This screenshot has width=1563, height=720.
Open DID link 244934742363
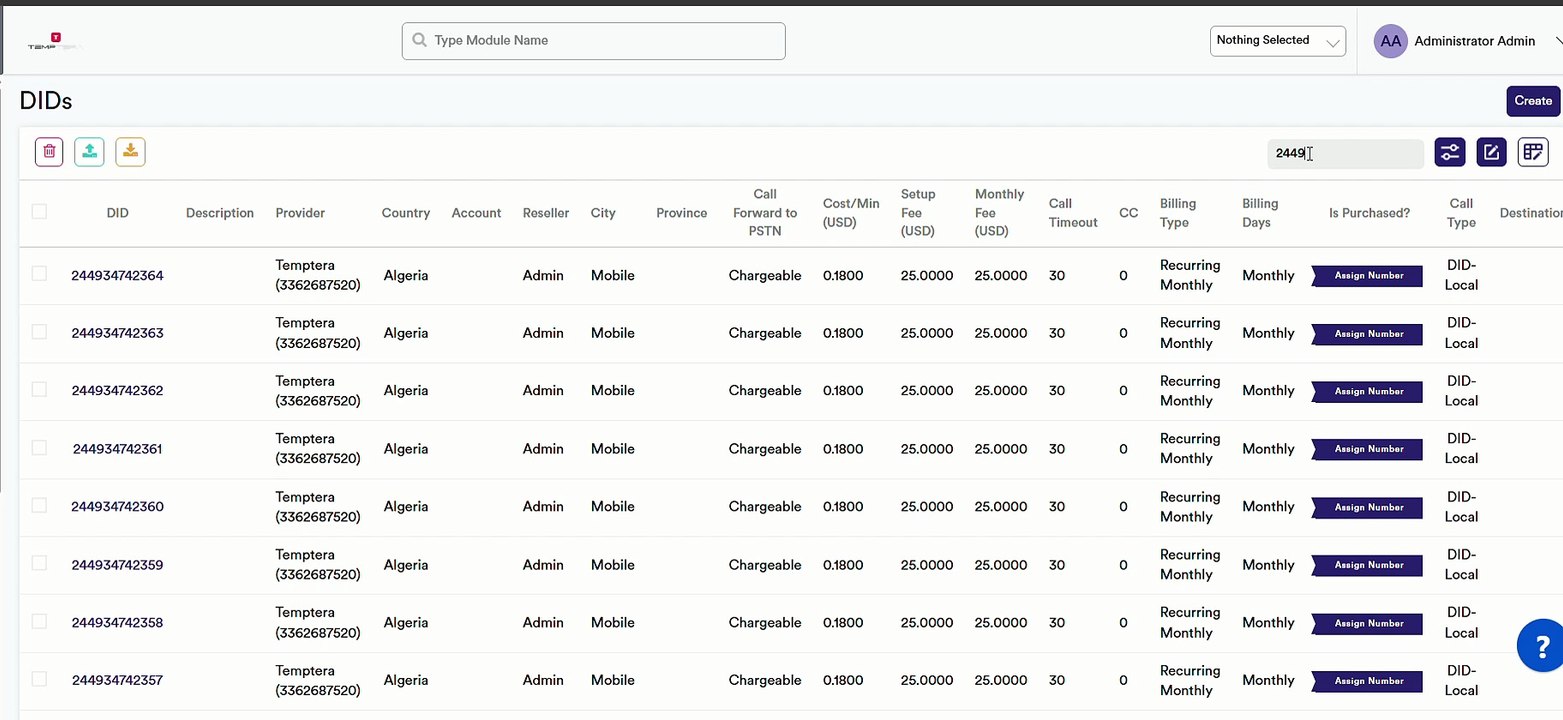(117, 334)
